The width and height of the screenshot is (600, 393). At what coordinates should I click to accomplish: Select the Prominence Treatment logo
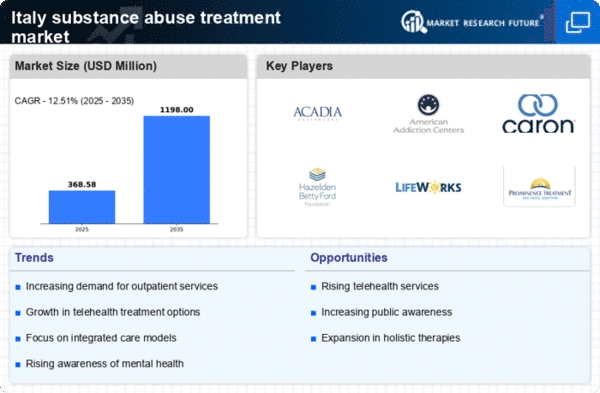[539, 188]
